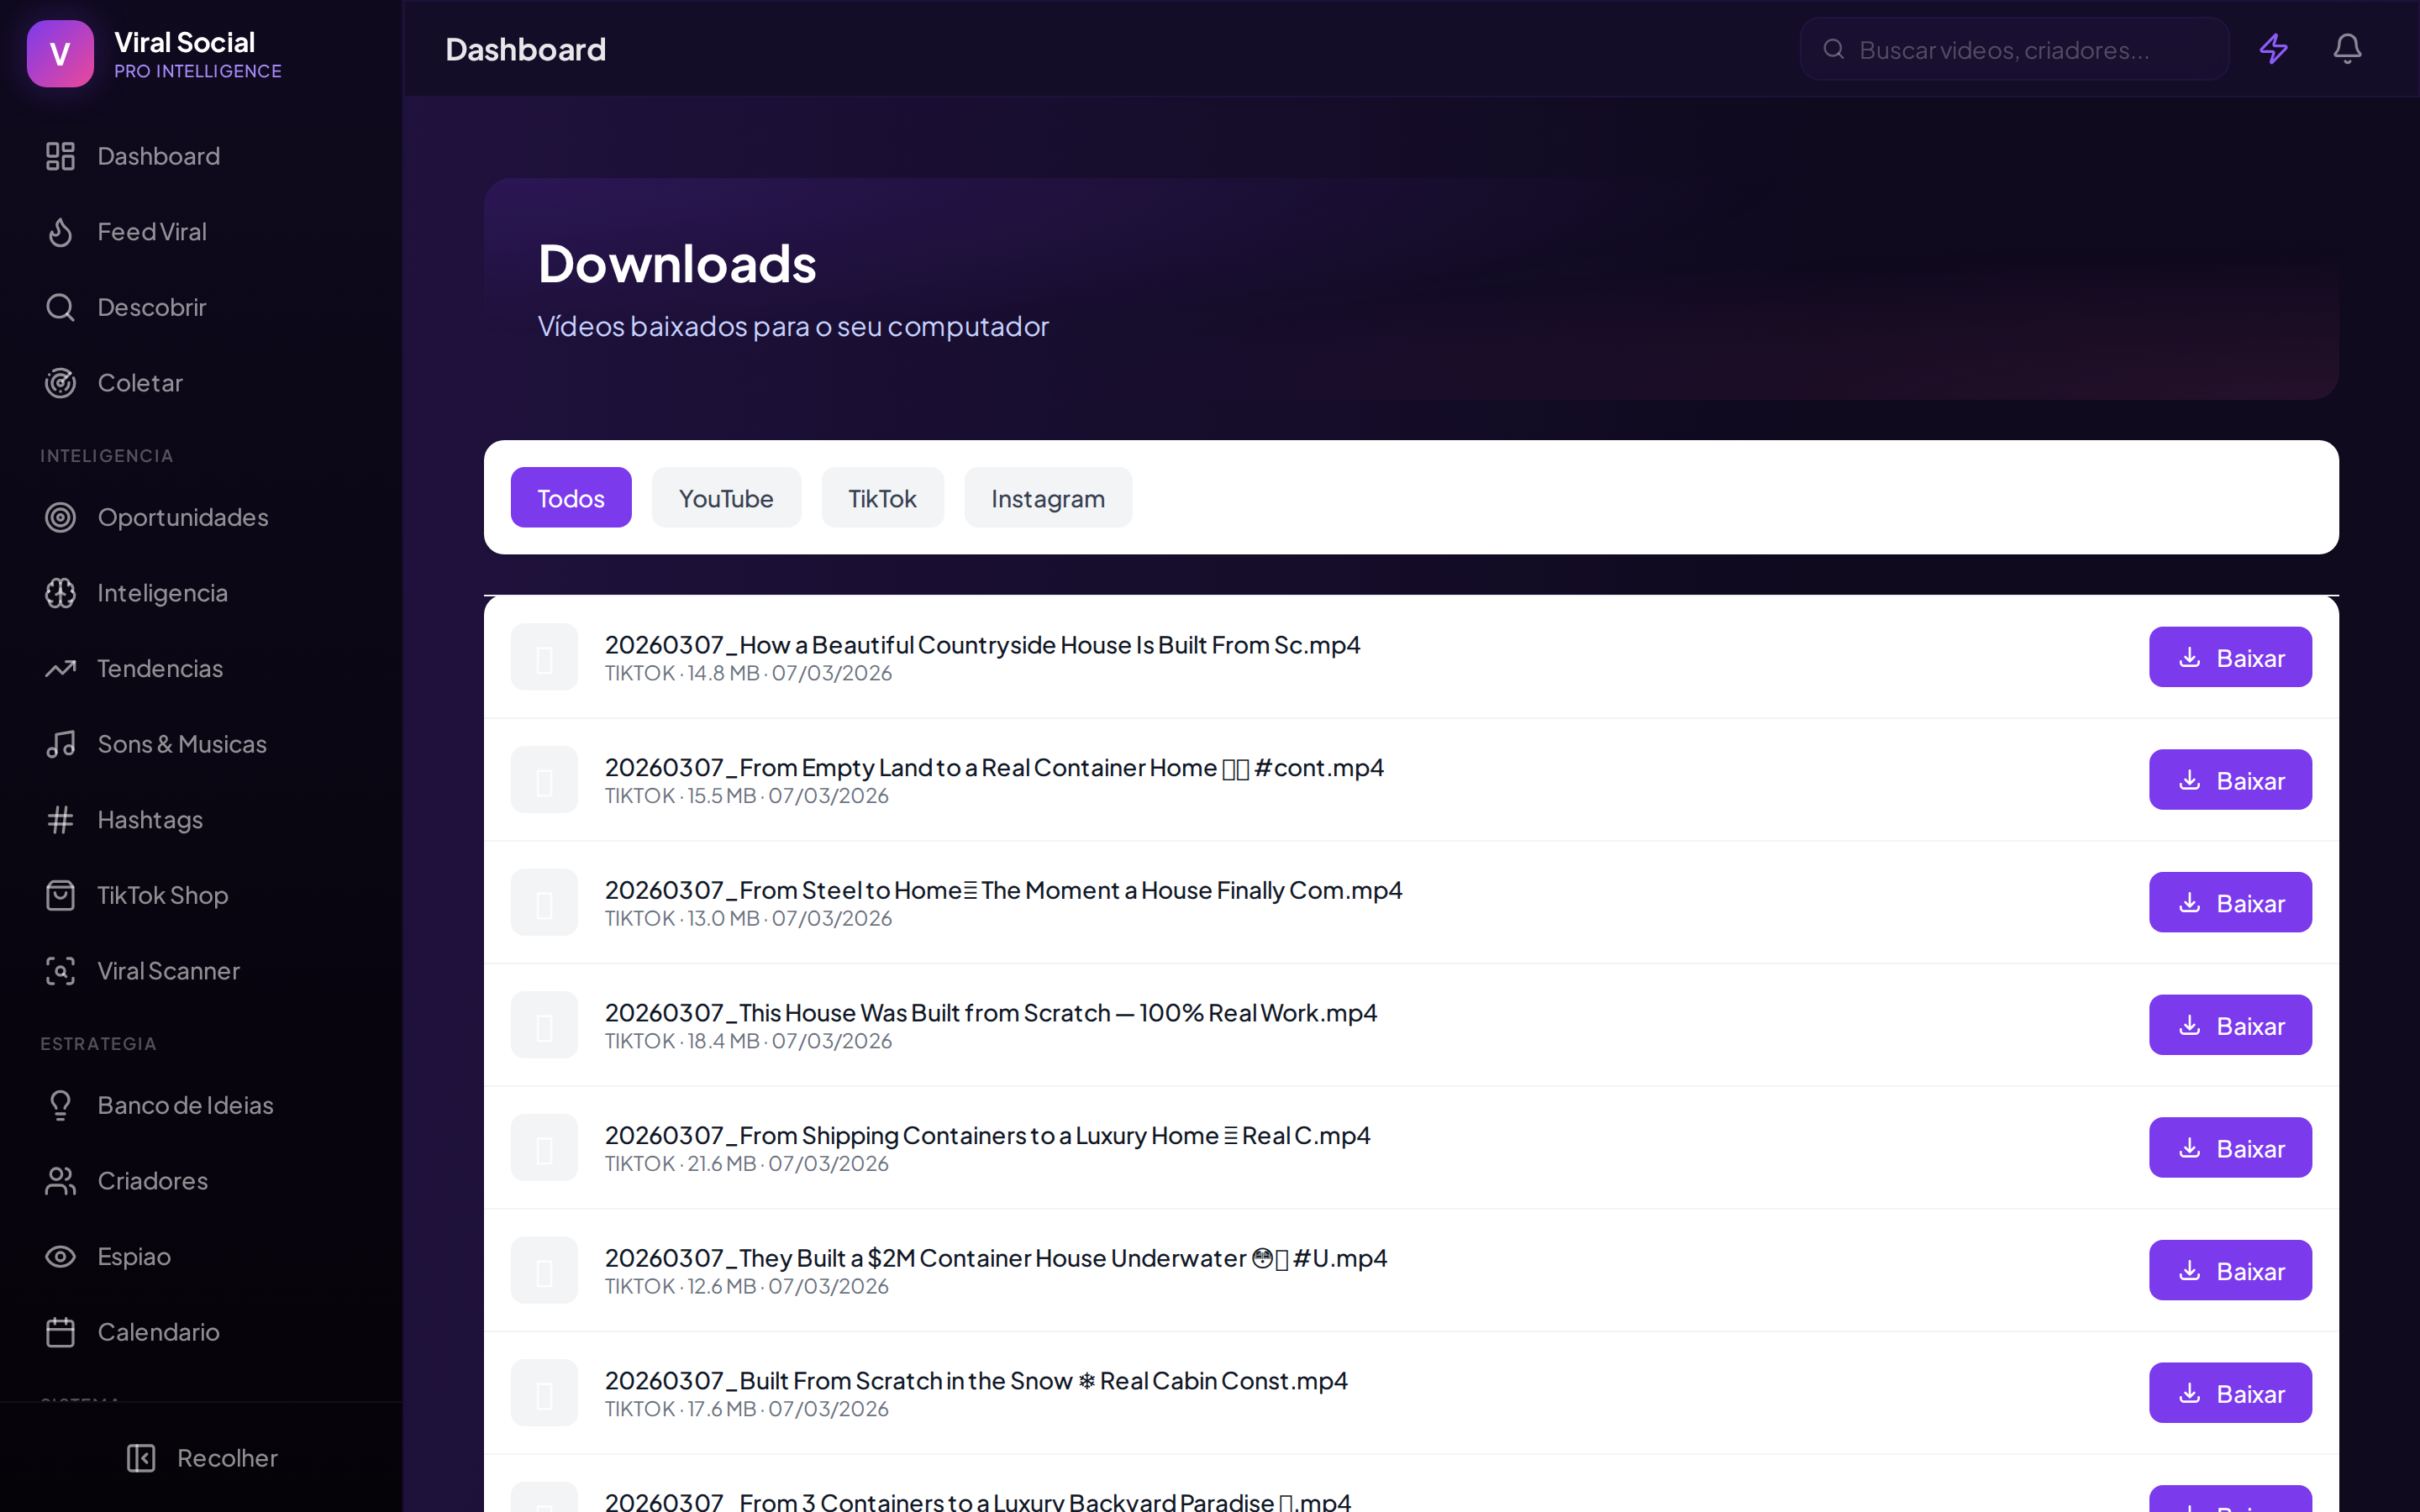Screen dimensions: 2420x1512
Task: Select file name This House Was Built from Scratch
Action: click(x=991, y=1013)
